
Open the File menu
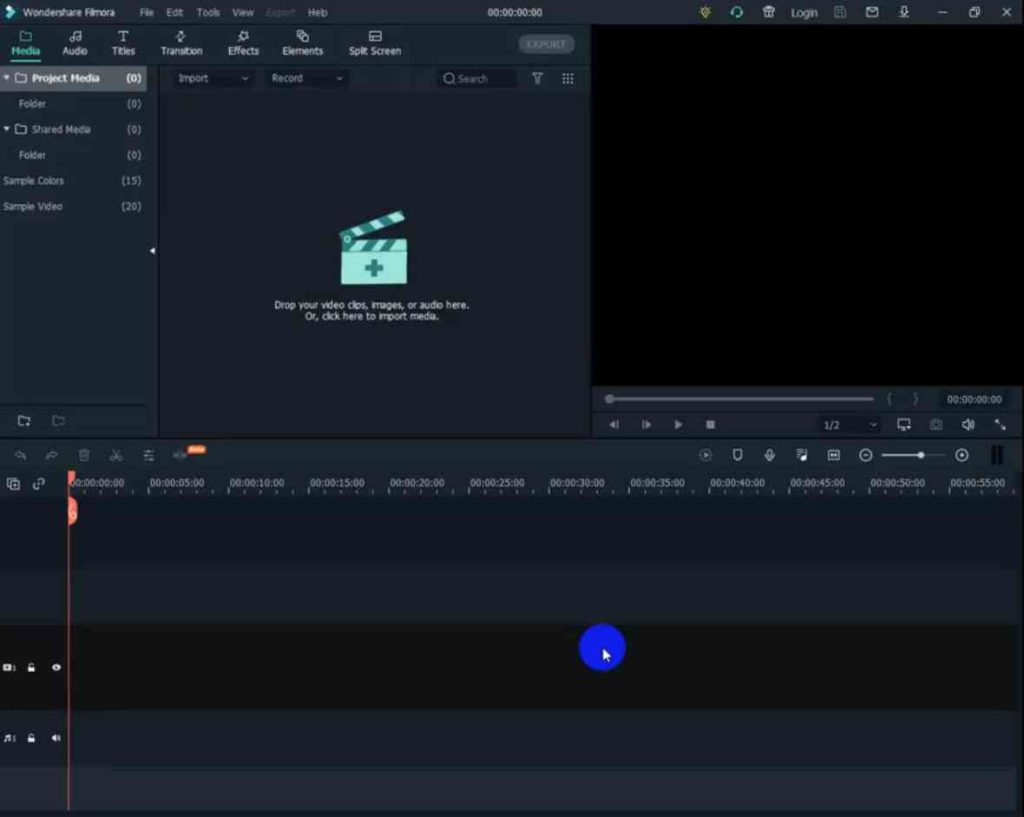[146, 12]
